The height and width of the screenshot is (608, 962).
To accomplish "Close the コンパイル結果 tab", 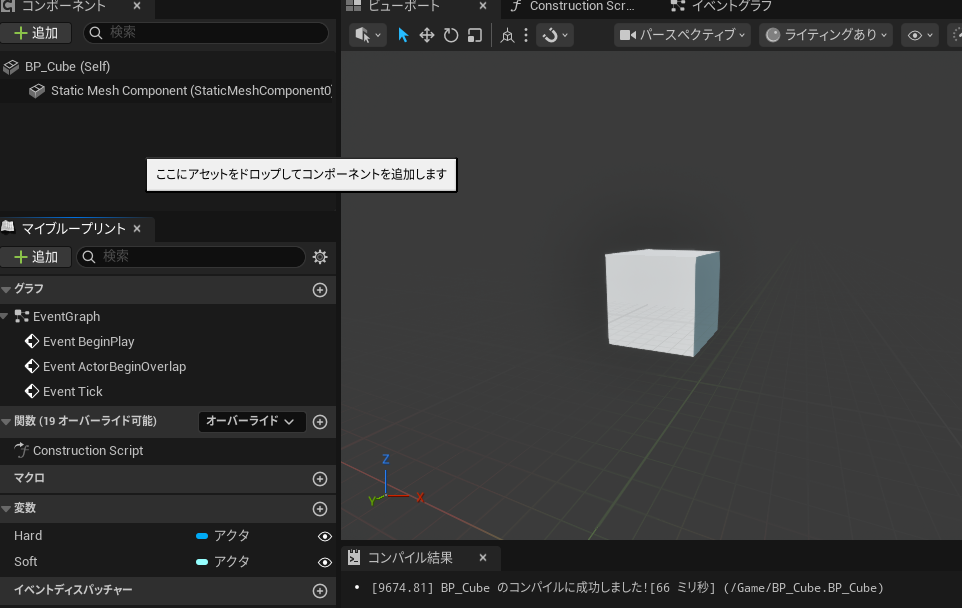I will coord(483,557).
